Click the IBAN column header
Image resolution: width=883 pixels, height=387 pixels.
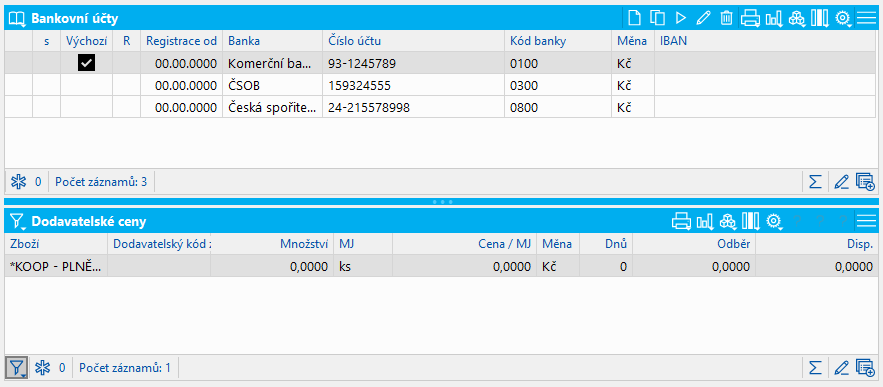tap(766, 41)
